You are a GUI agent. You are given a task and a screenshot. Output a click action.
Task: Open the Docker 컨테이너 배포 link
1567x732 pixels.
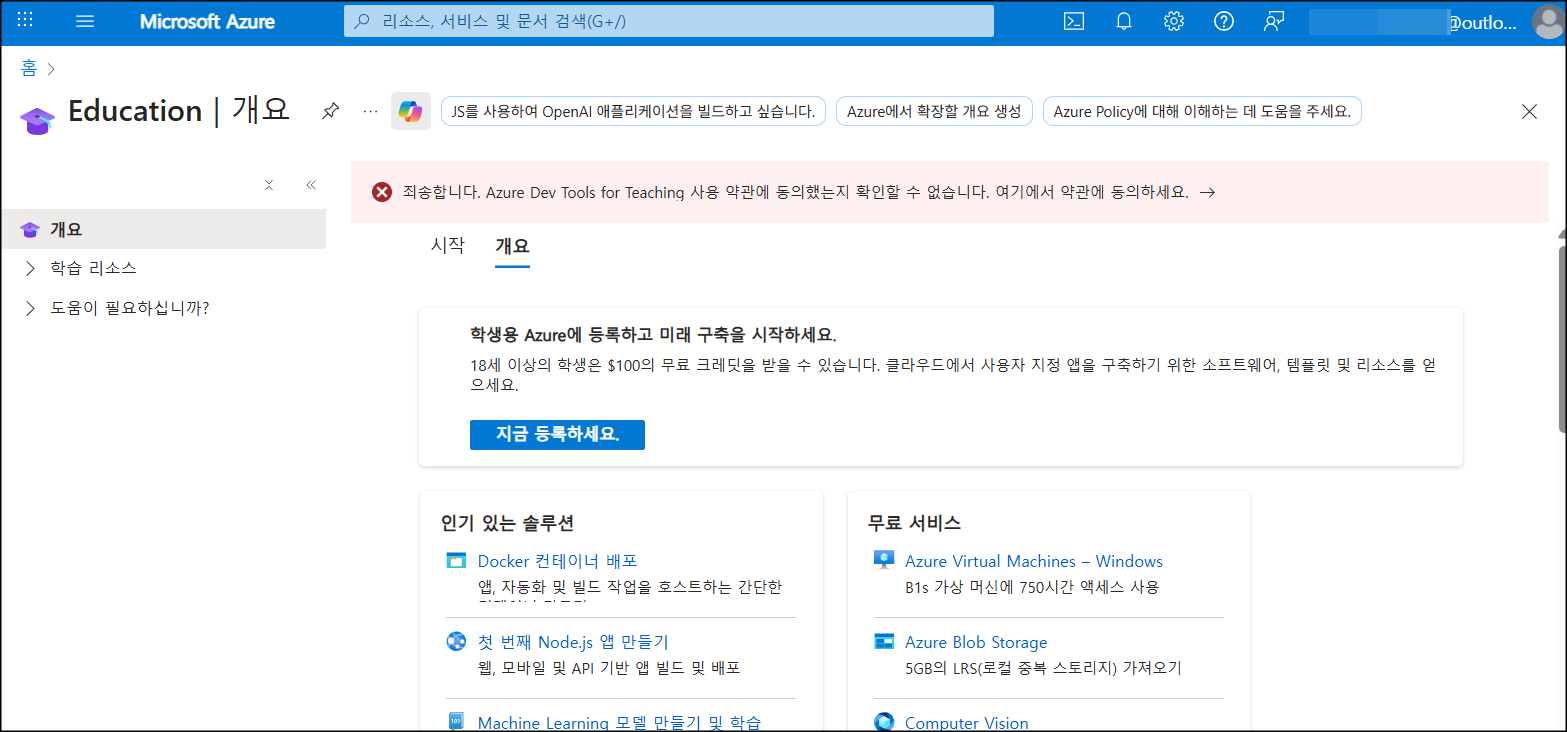(x=557, y=561)
